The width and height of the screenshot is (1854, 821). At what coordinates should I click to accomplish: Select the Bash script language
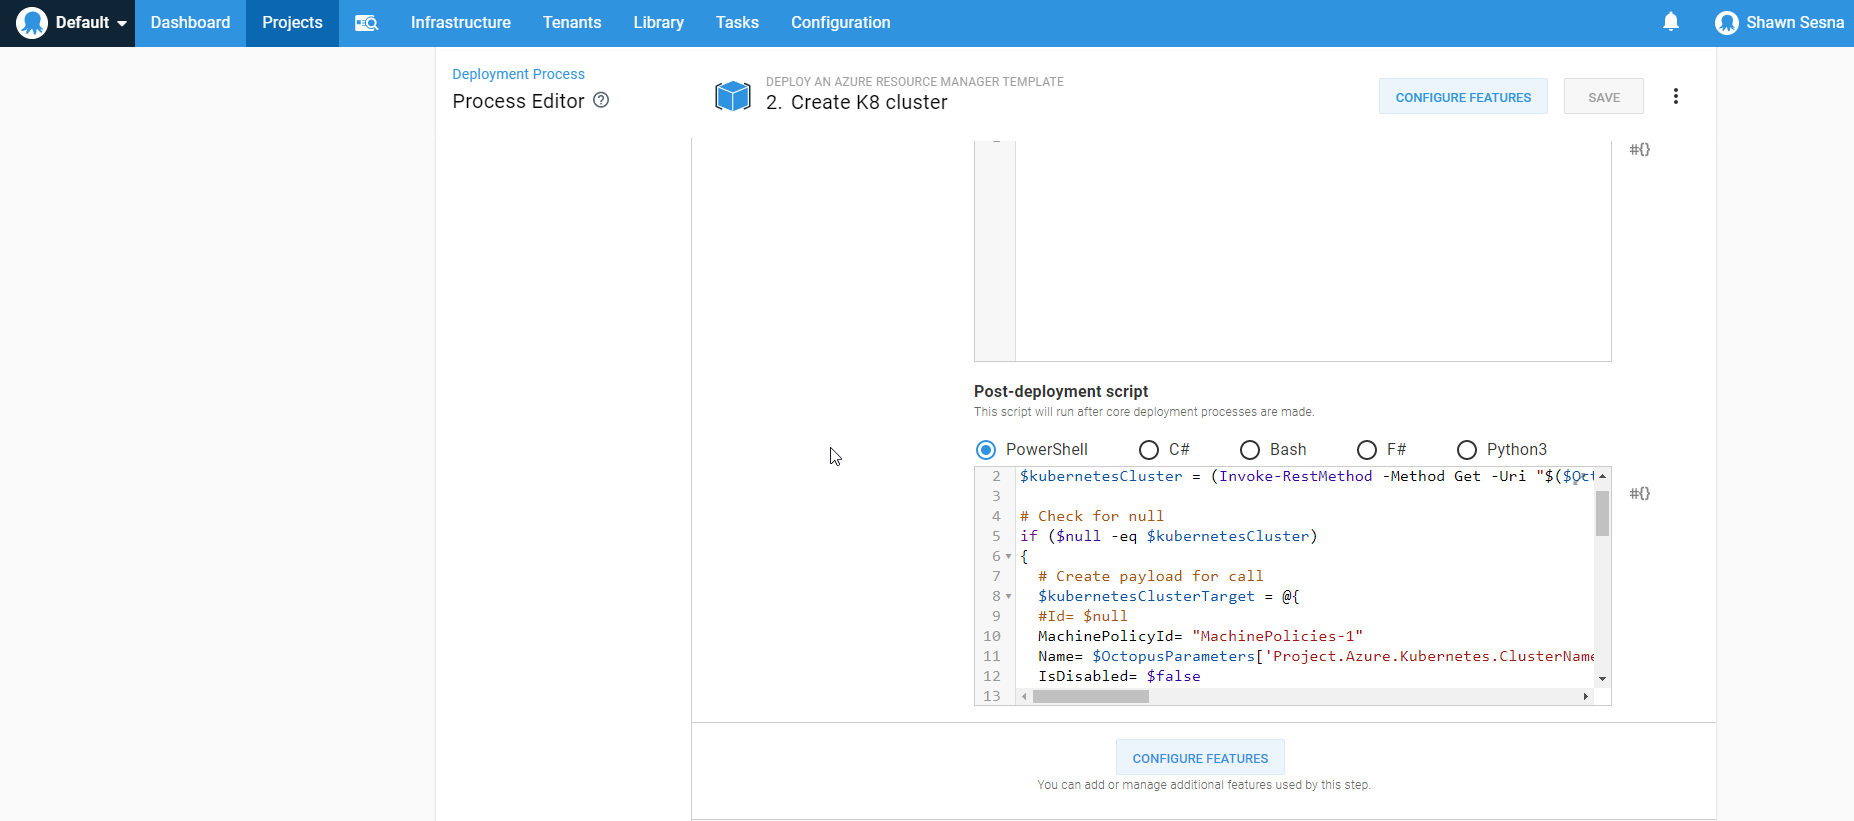coord(1250,450)
